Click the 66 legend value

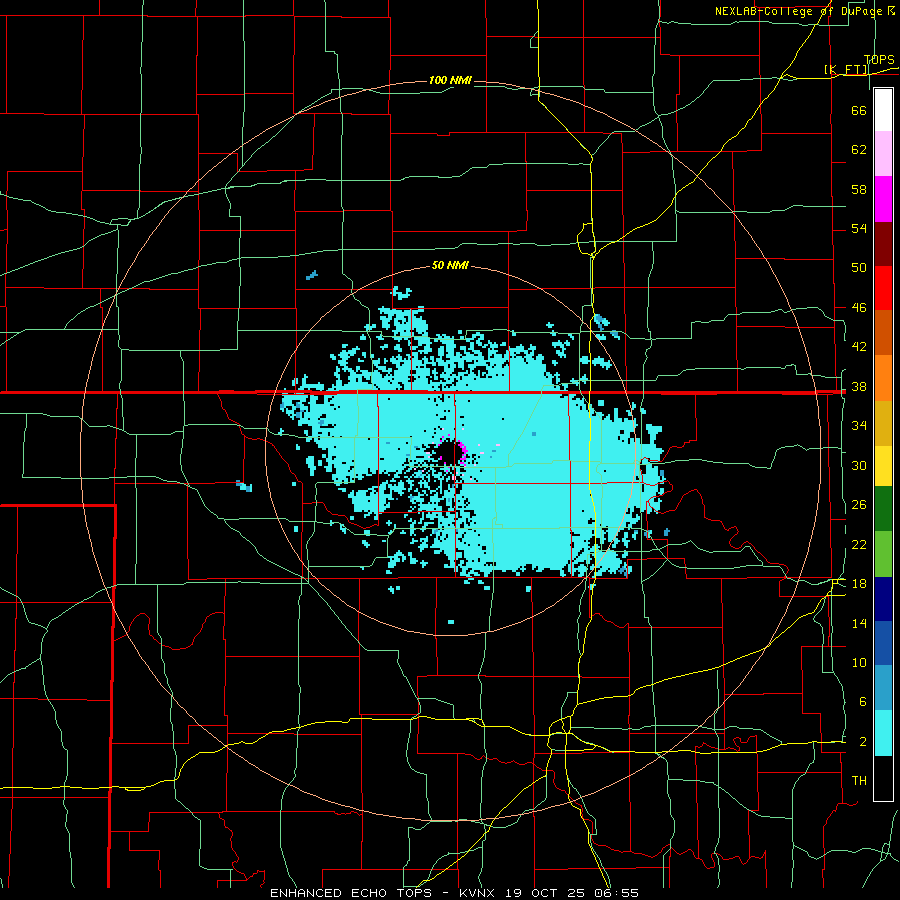point(859,110)
